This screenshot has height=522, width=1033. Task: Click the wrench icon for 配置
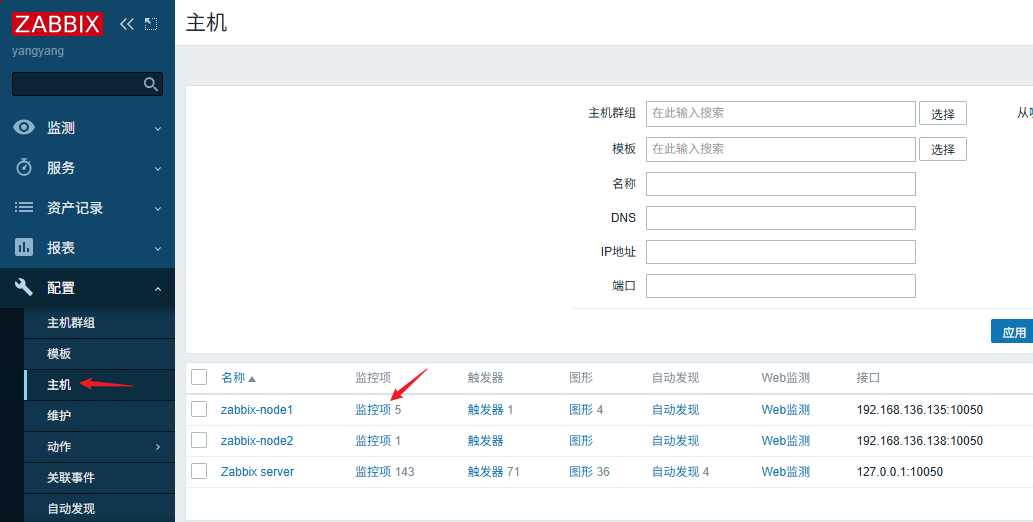(x=24, y=287)
